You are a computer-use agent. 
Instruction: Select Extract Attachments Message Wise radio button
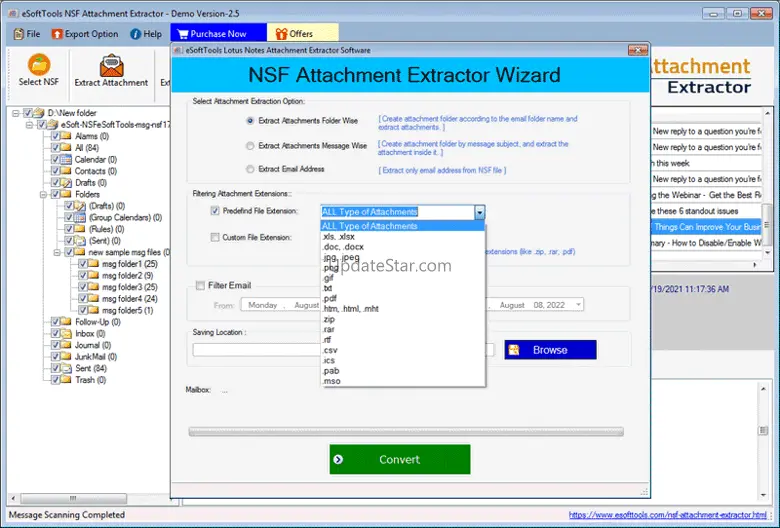pyautogui.click(x=250, y=146)
